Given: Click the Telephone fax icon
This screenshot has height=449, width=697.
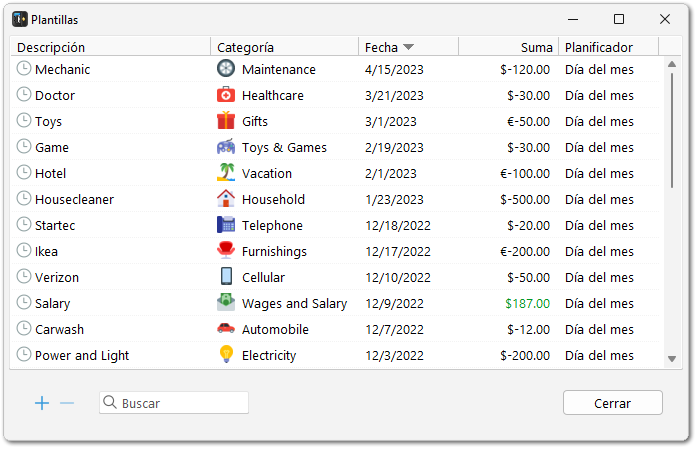Looking at the screenshot, I should (226, 224).
